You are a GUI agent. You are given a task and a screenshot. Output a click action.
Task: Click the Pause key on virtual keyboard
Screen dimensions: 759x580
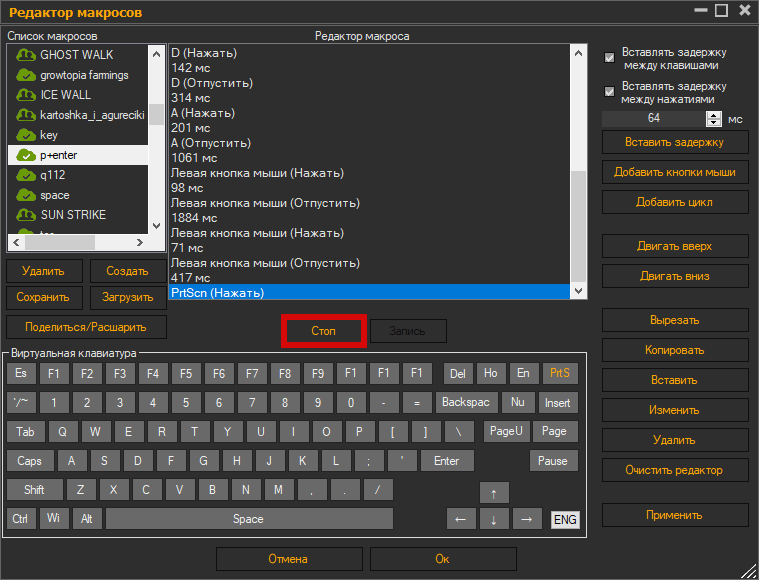553,461
